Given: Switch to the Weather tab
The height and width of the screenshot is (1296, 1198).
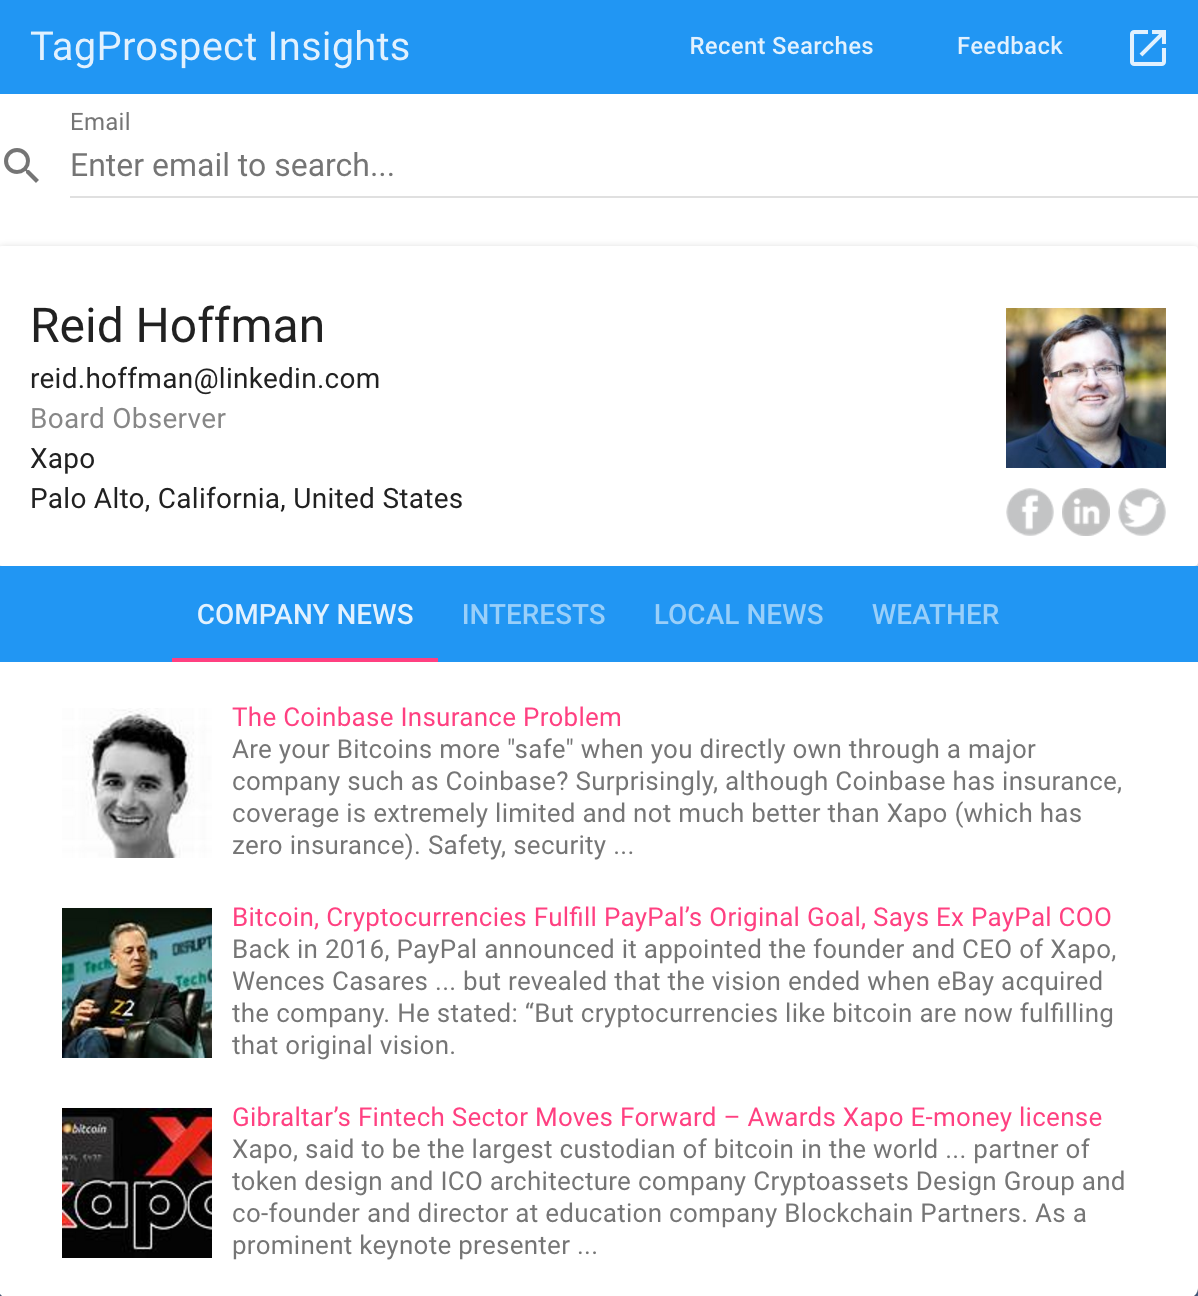Looking at the screenshot, I should (x=936, y=614).
